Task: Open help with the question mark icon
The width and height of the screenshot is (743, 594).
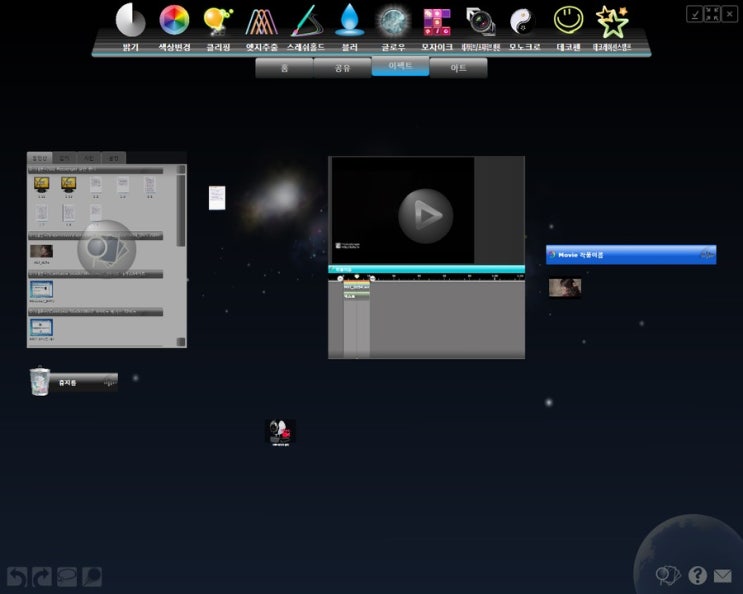Action: (x=697, y=575)
